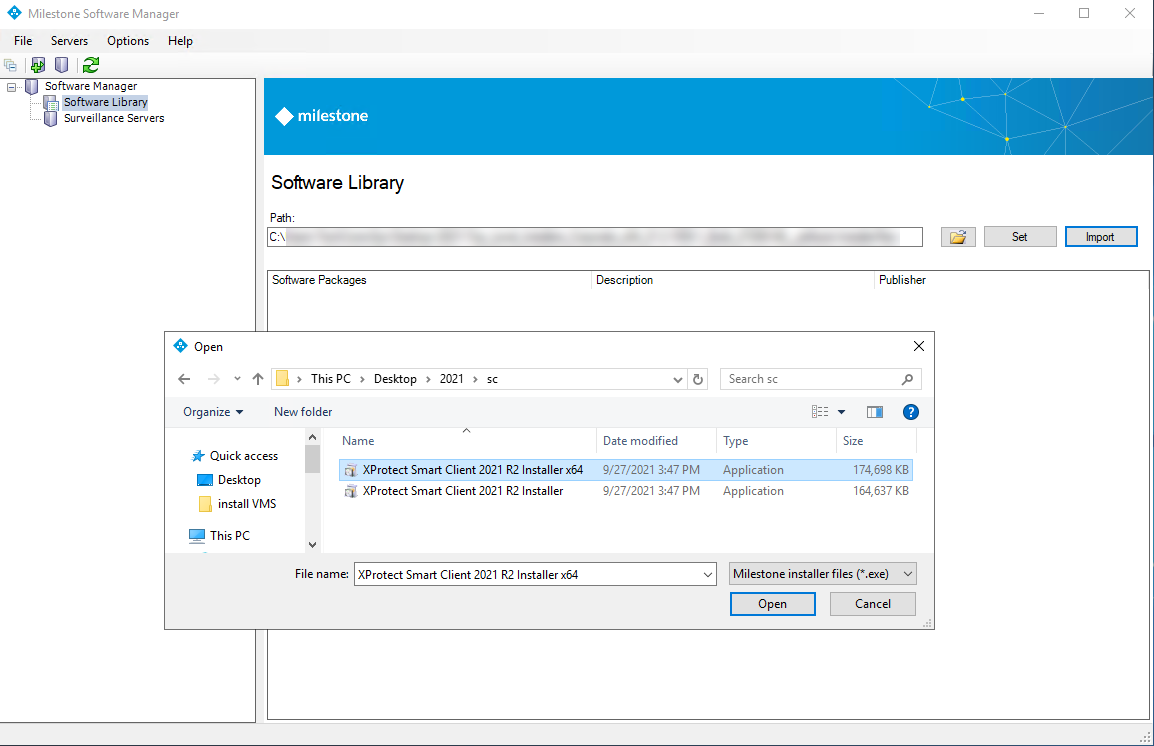Cancel the Open file dialog

pos(872,604)
